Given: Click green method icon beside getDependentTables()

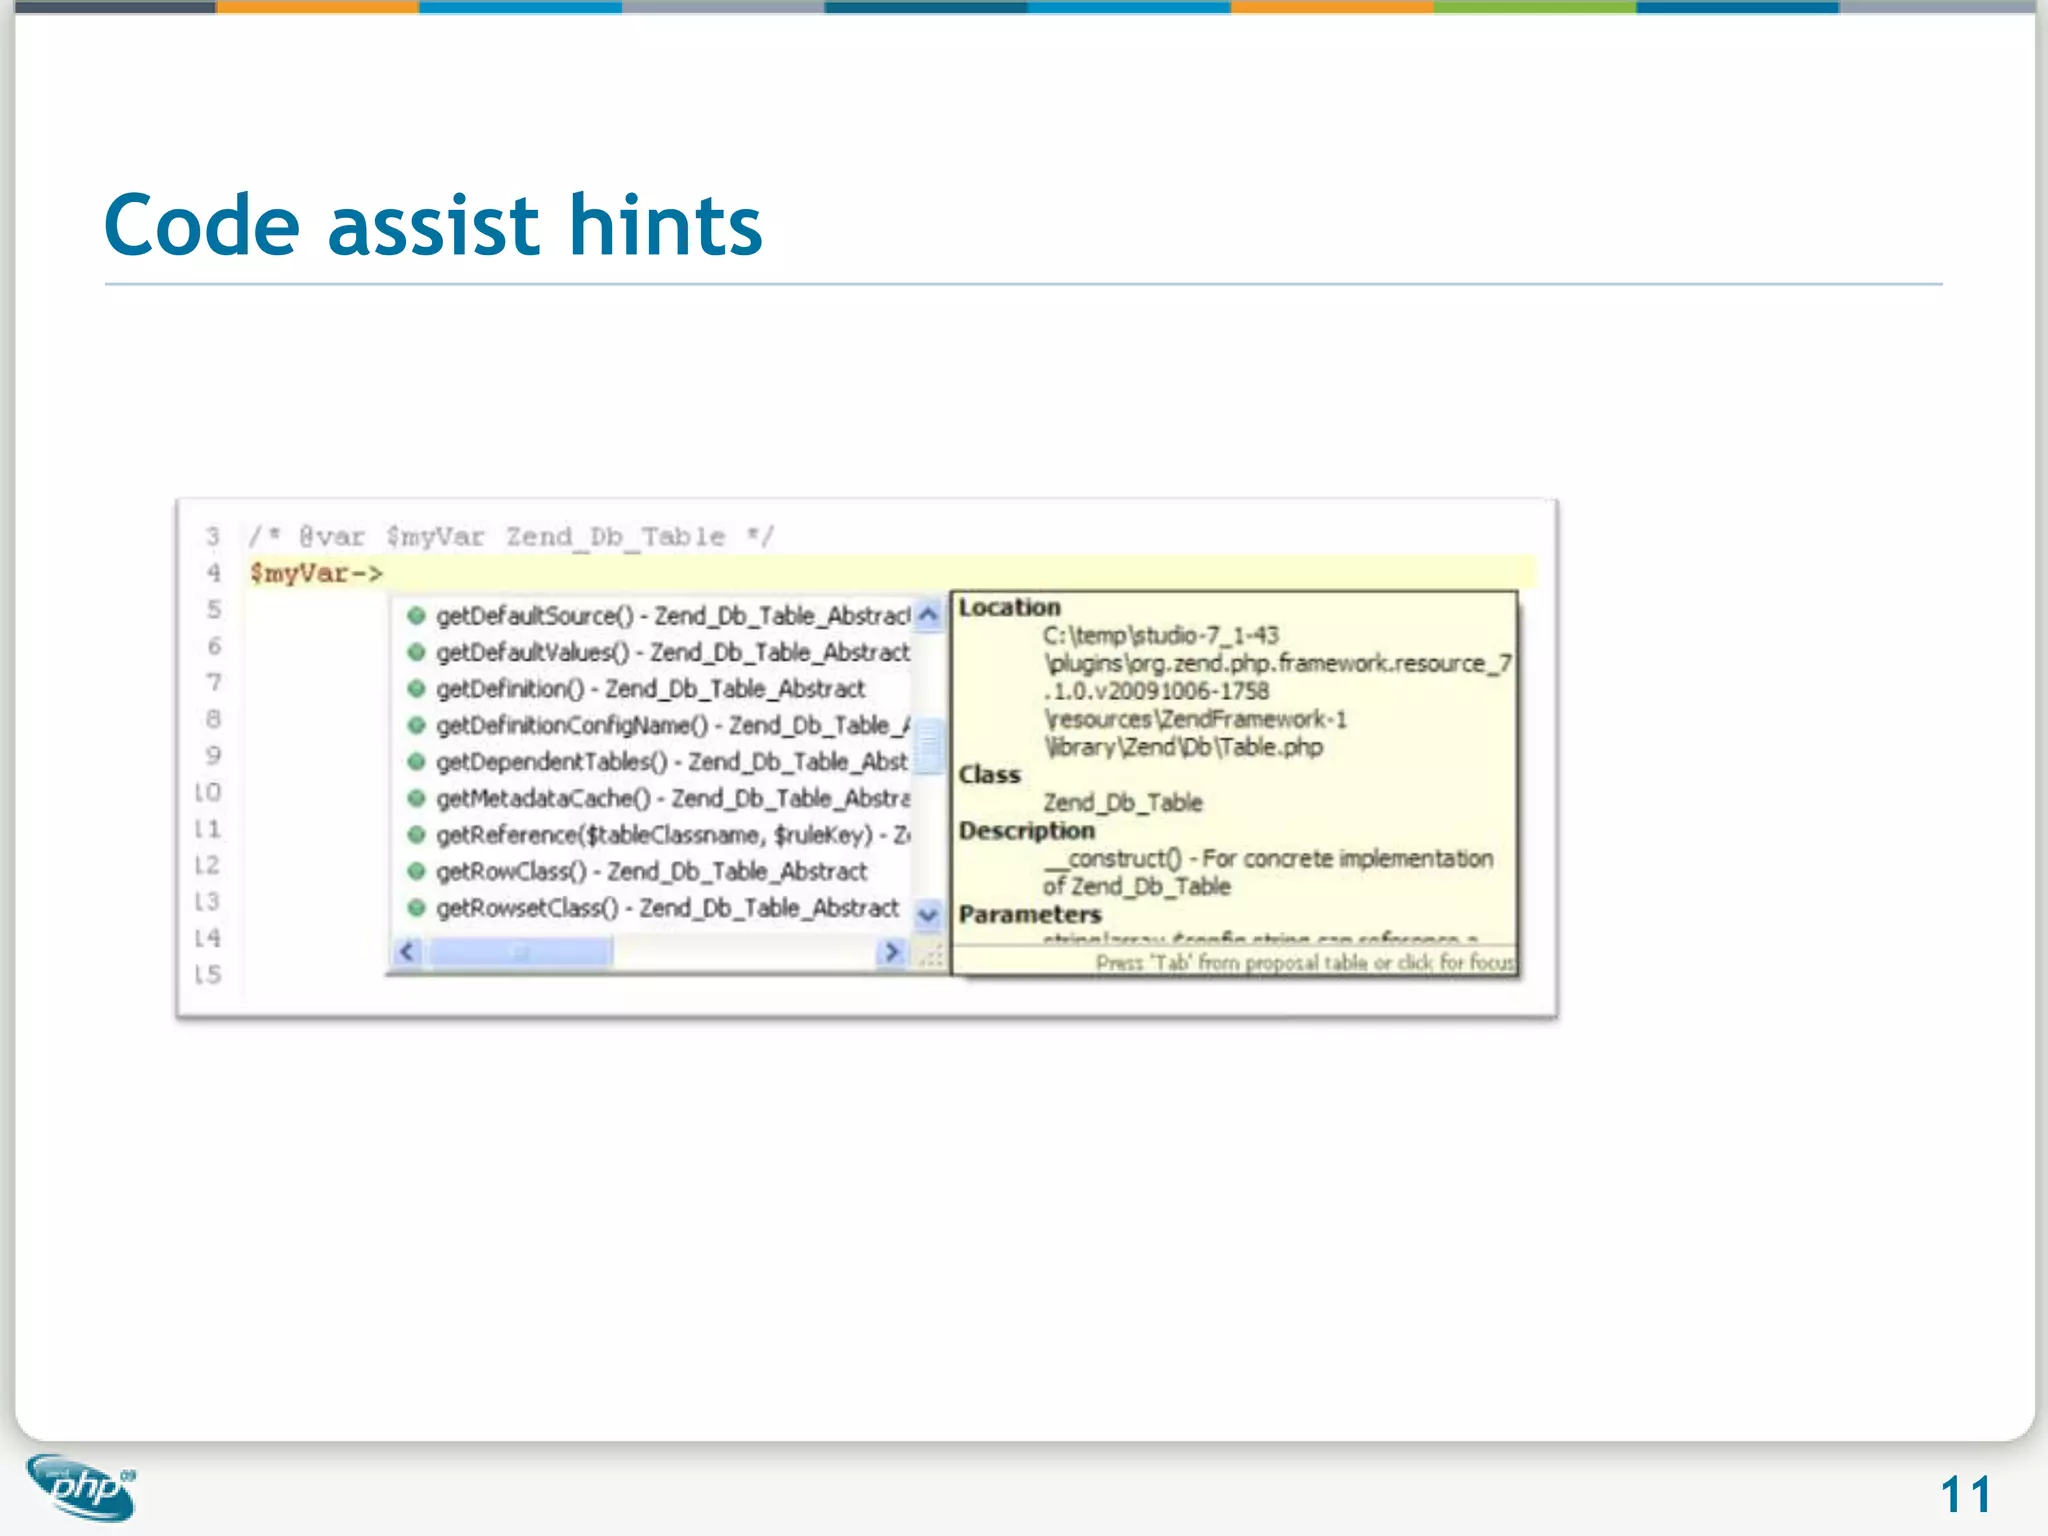Looking at the screenshot, I should [417, 762].
